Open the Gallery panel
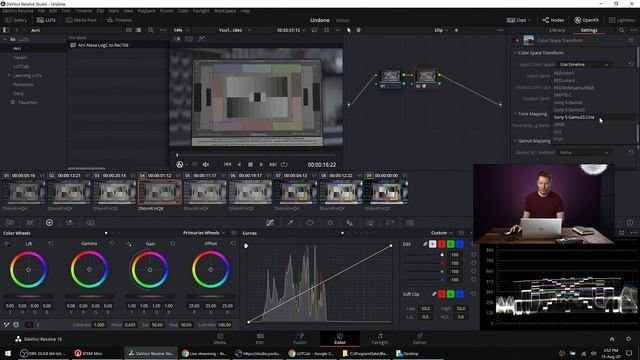 [16, 20]
